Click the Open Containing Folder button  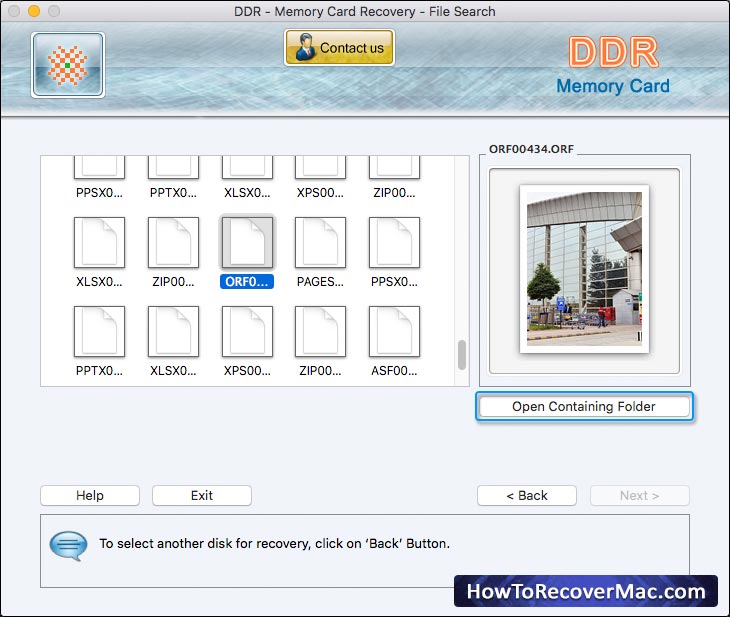584,407
